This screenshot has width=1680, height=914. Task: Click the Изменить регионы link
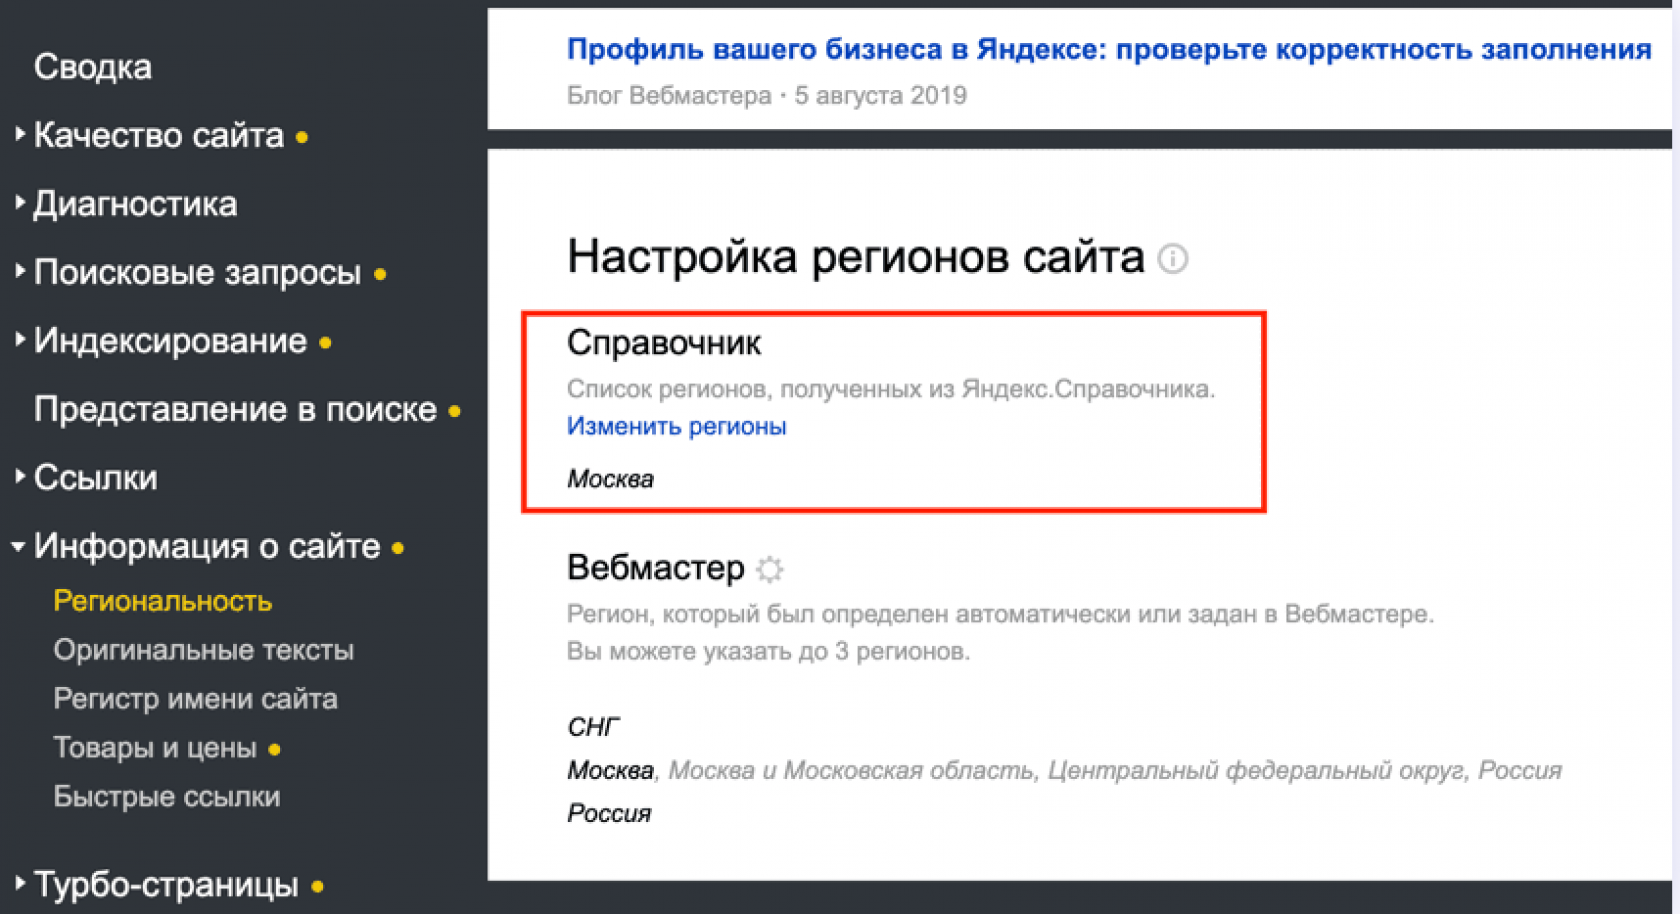pyautogui.click(x=676, y=426)
